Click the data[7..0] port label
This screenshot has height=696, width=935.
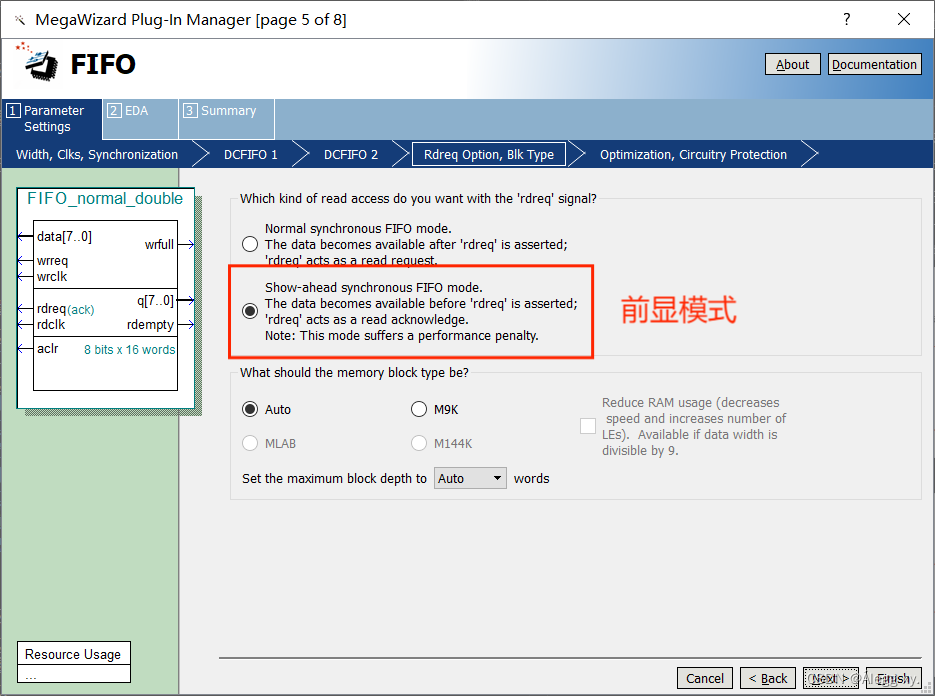(x=64, y=237)
